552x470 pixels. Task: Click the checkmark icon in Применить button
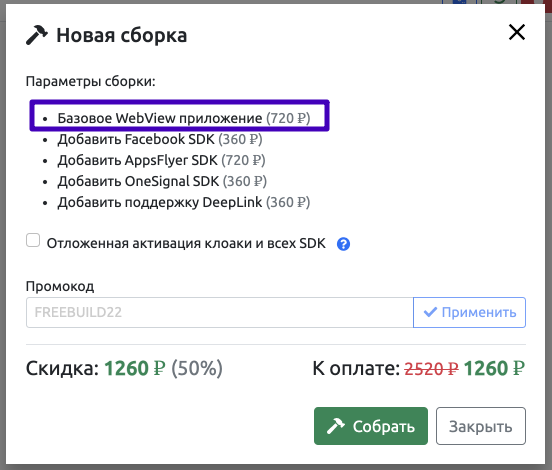point(430,312)
